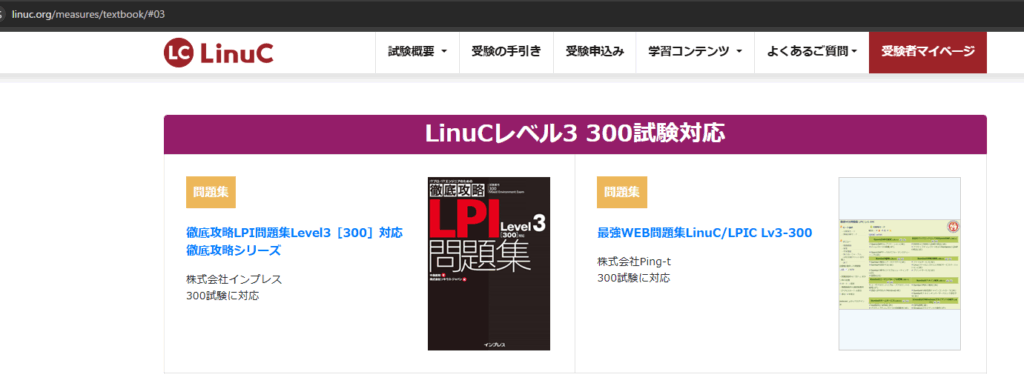Go to 受験の手引き page
This screenshot has width=1024, height=386.
click(506, 52)
